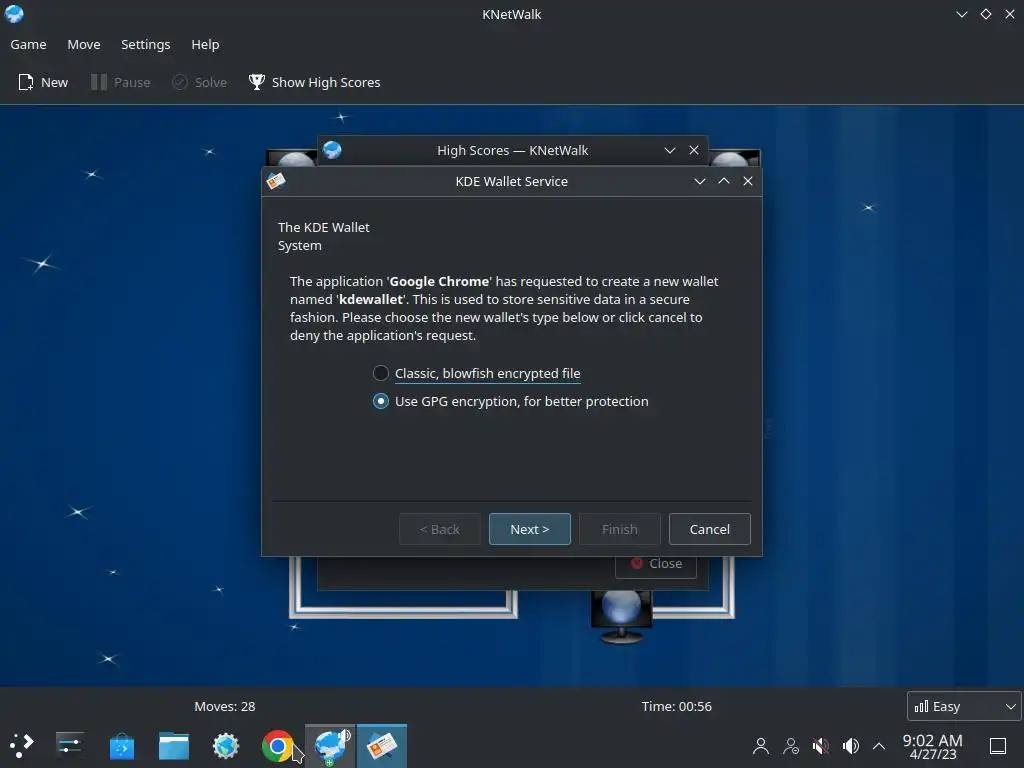Open the Help menu
Image resolution: width=1024 pixels, height=768 pixels.
[x=205, y=44]
